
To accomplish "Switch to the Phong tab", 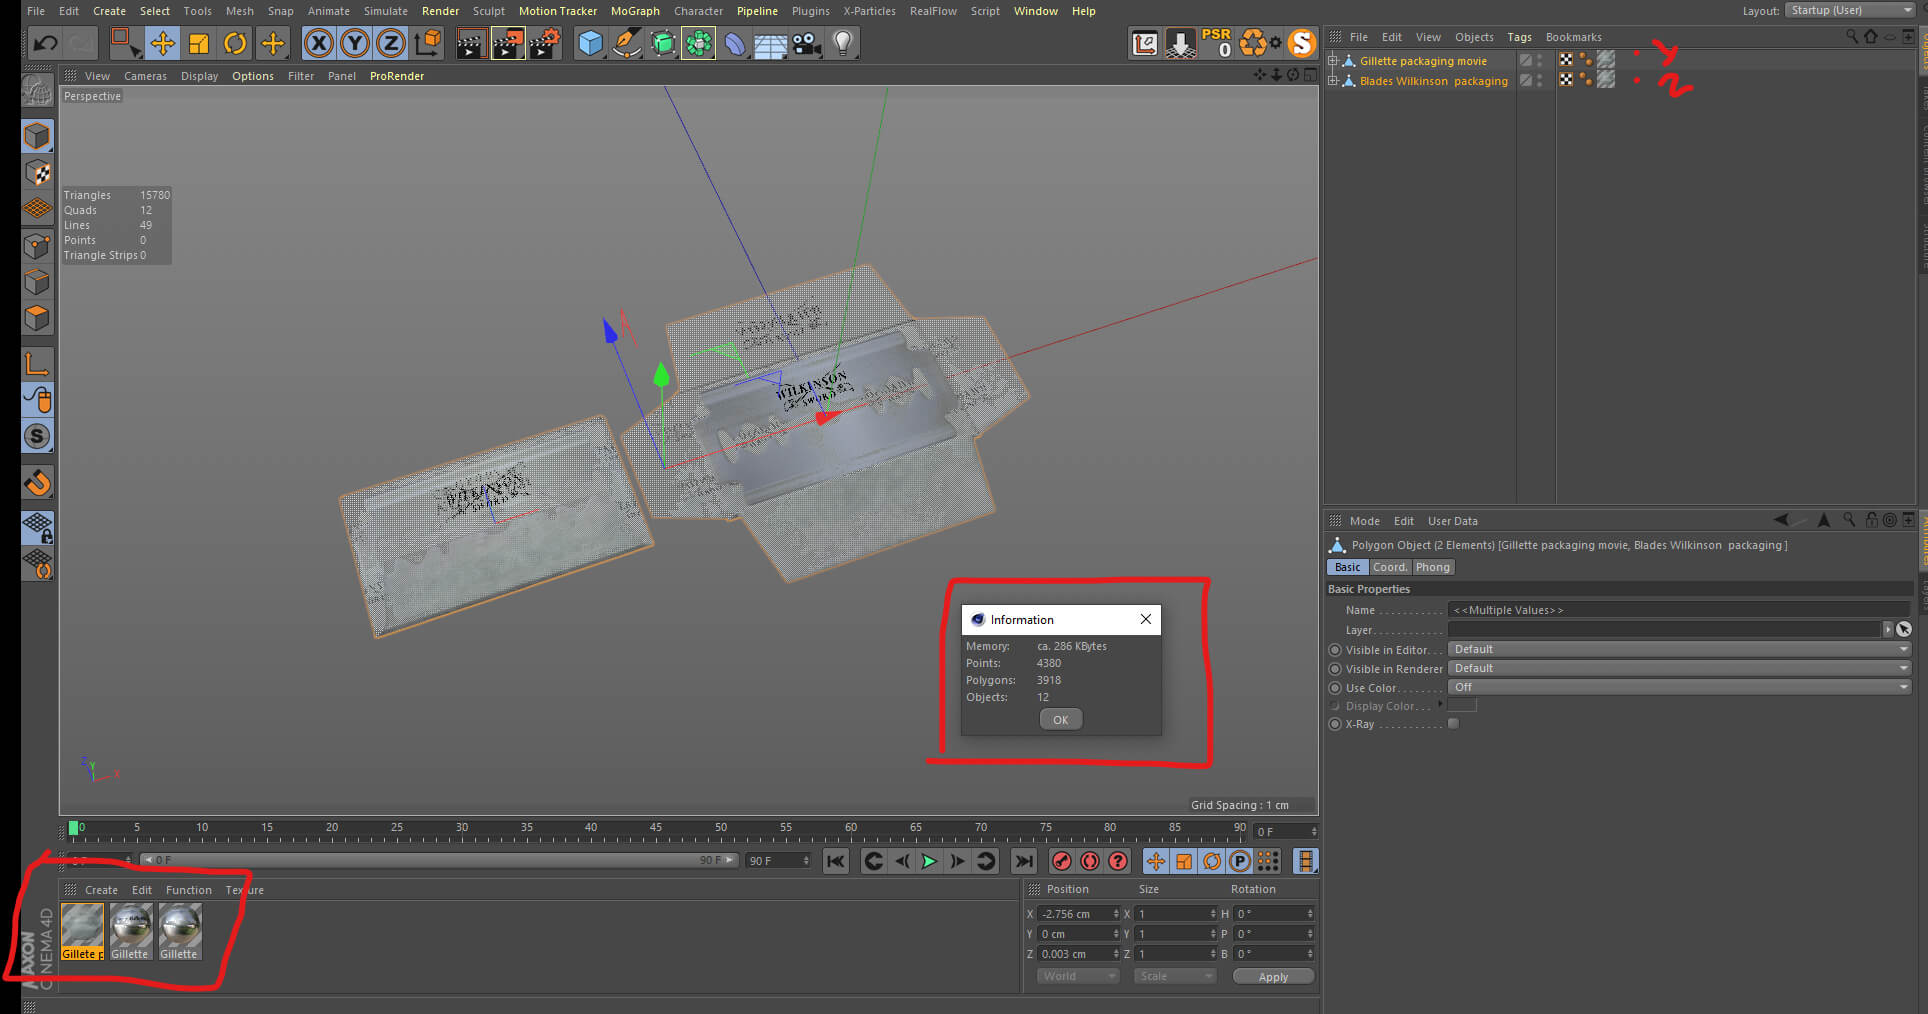I will pyautogui.click(x=1432, y=567).
